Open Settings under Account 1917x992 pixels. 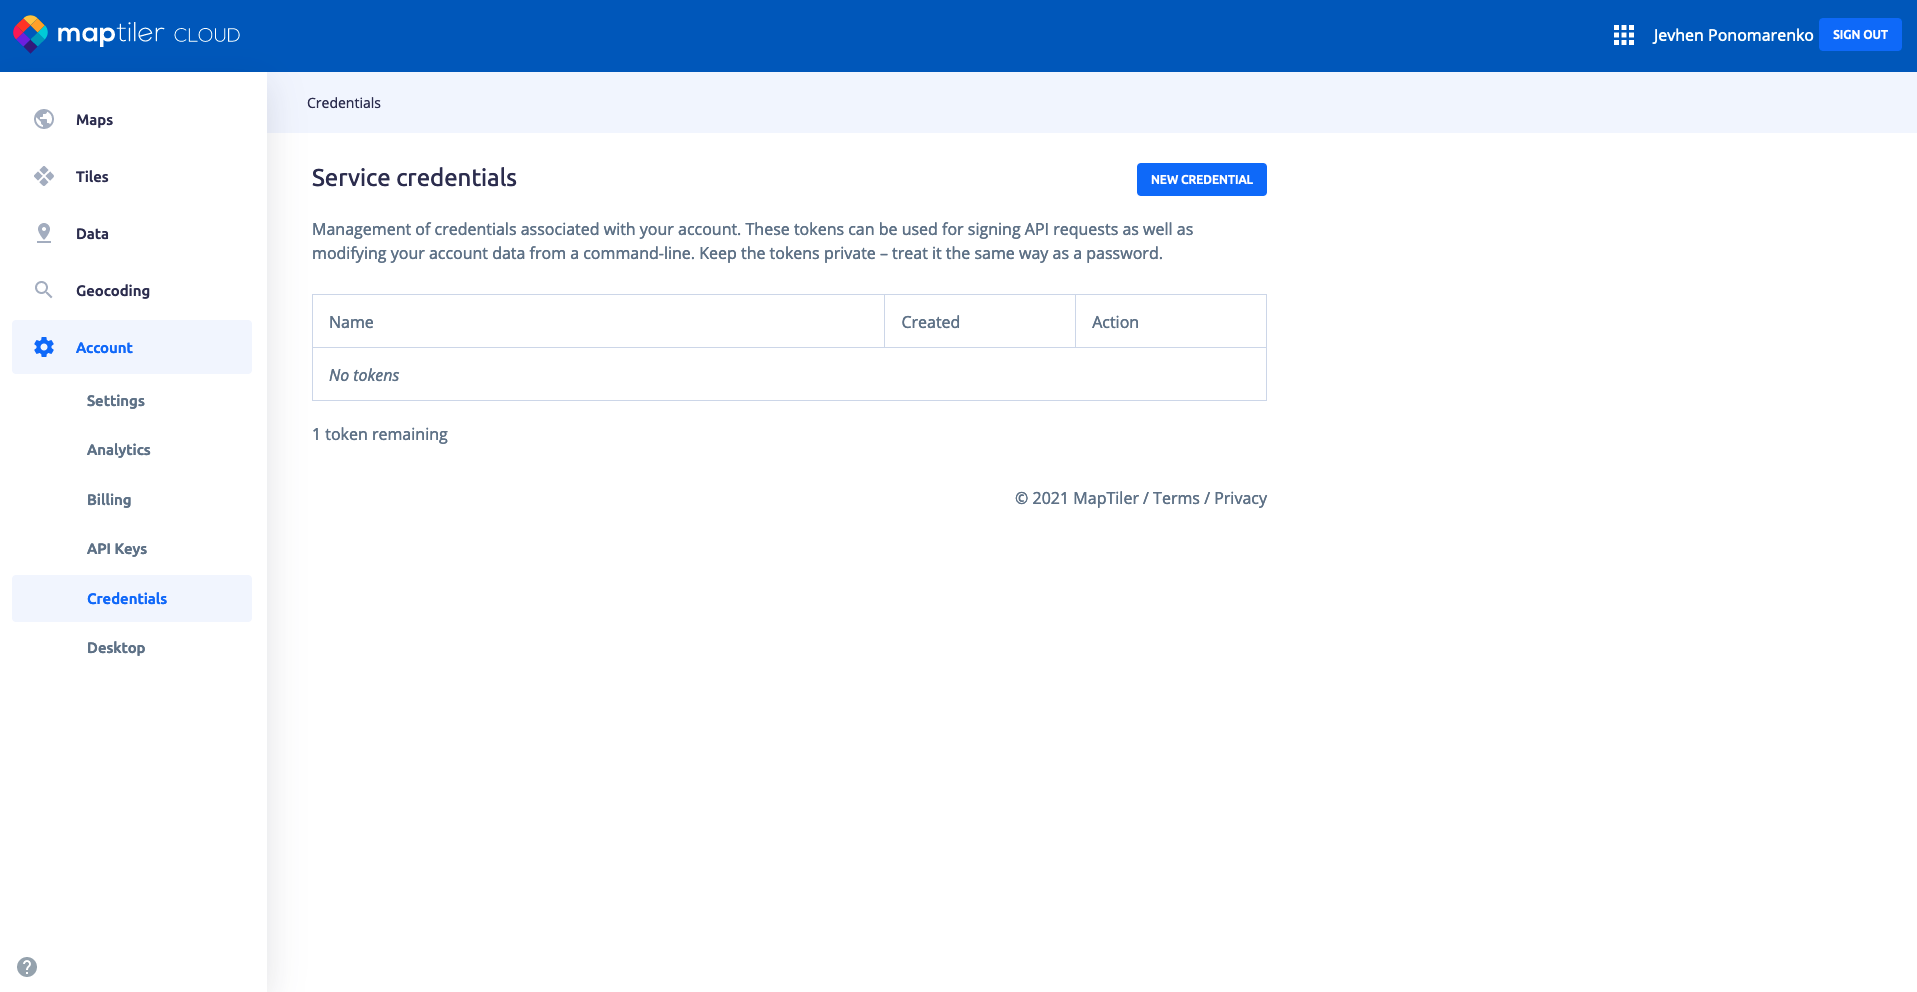pyautogui.click(x=116, y=401)
